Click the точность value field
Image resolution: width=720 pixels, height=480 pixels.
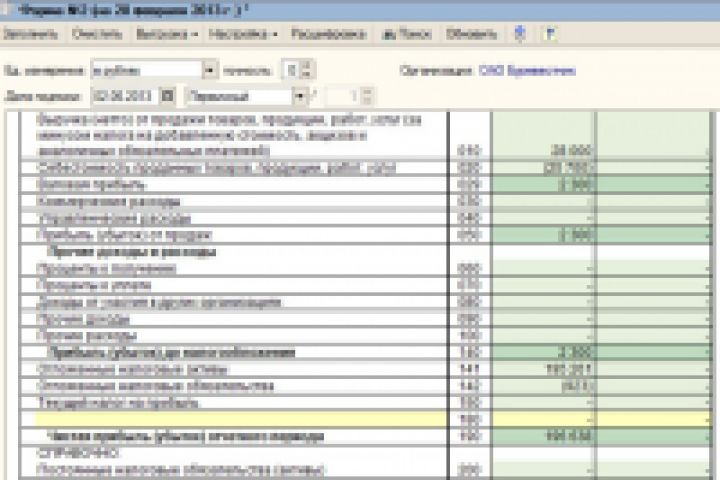click(291, 70)
